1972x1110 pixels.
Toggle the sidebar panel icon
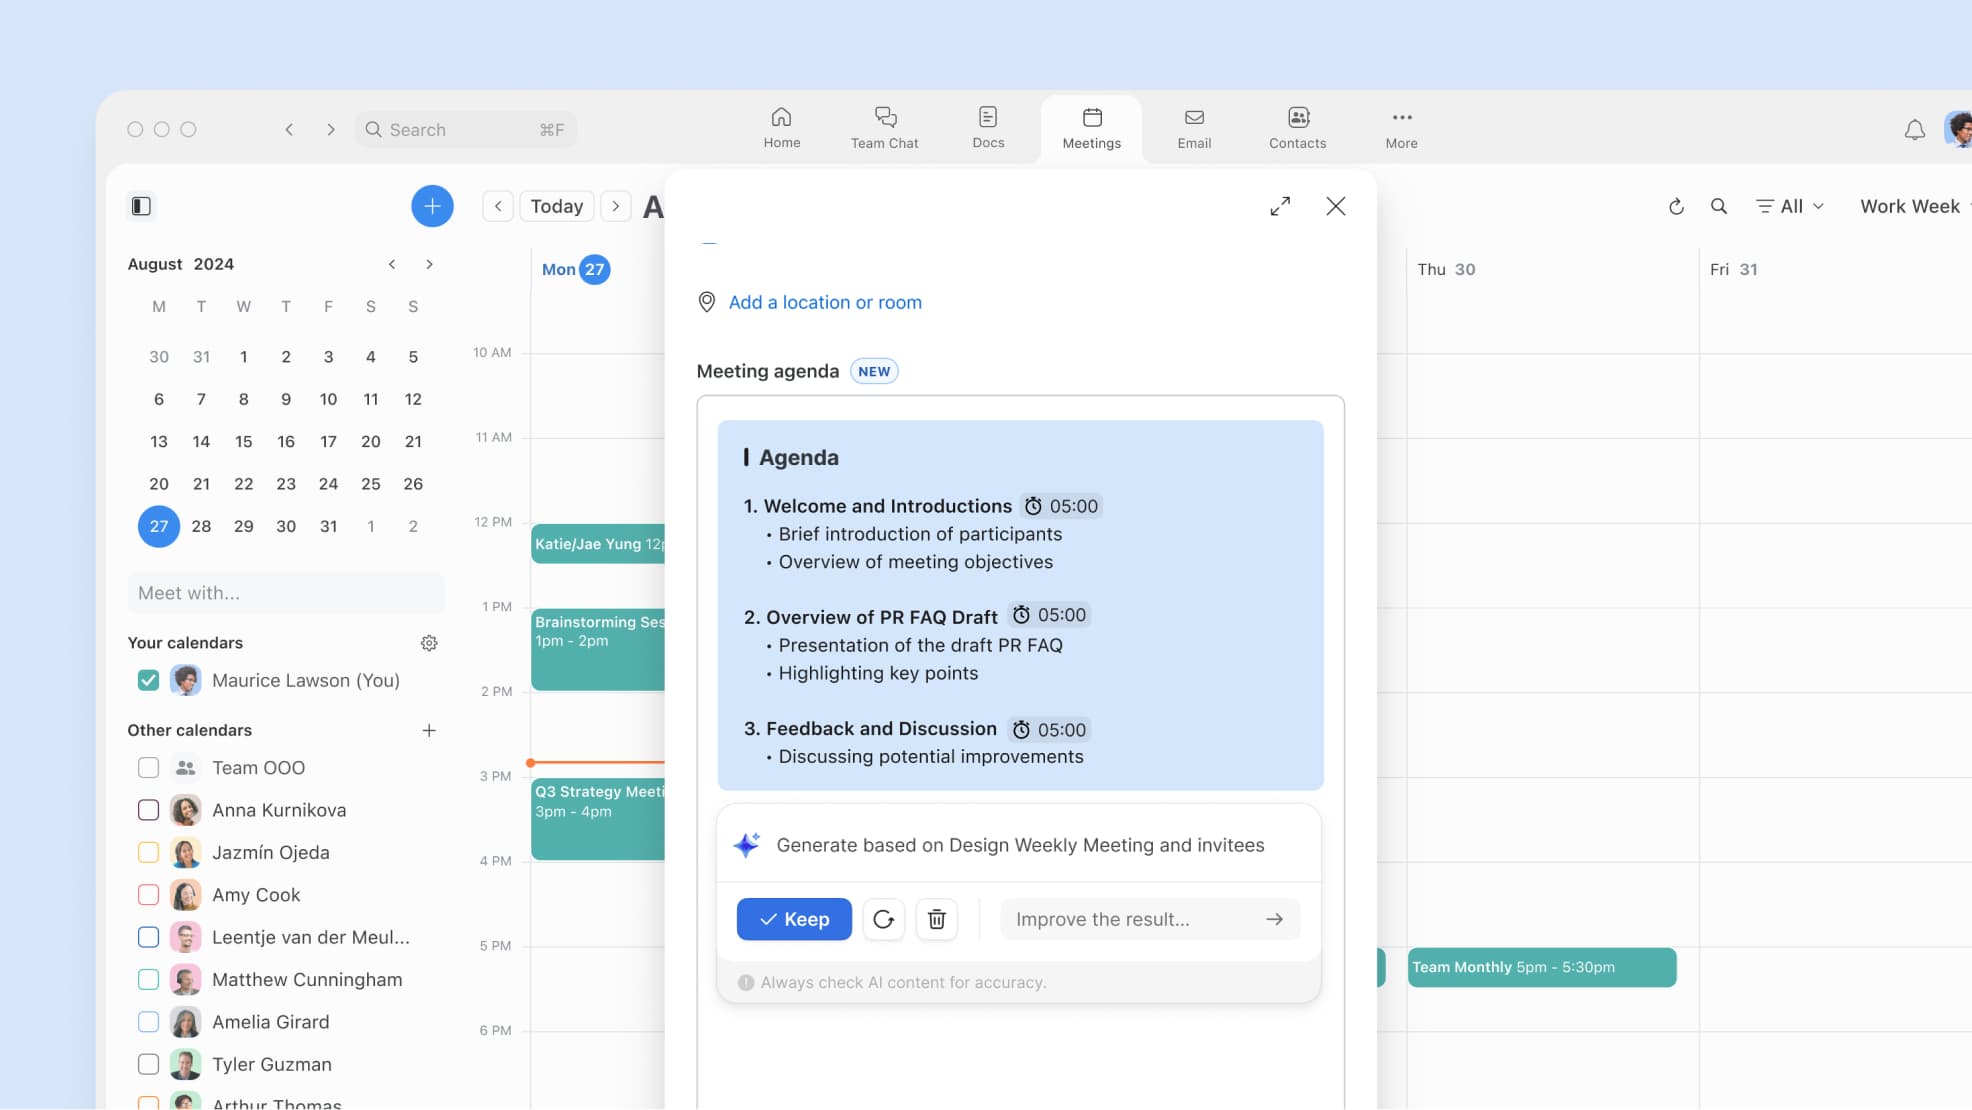tap(141, 206)
